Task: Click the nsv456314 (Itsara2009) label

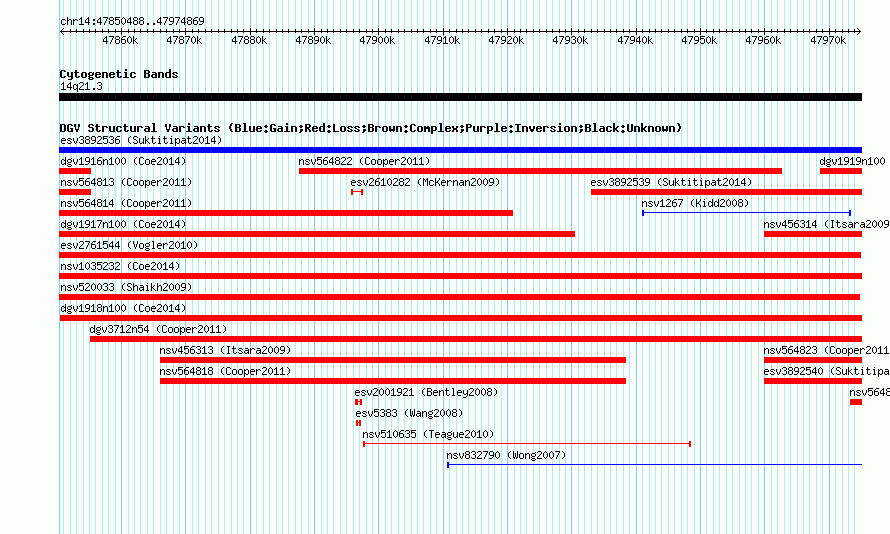Action: coord(826,224)
